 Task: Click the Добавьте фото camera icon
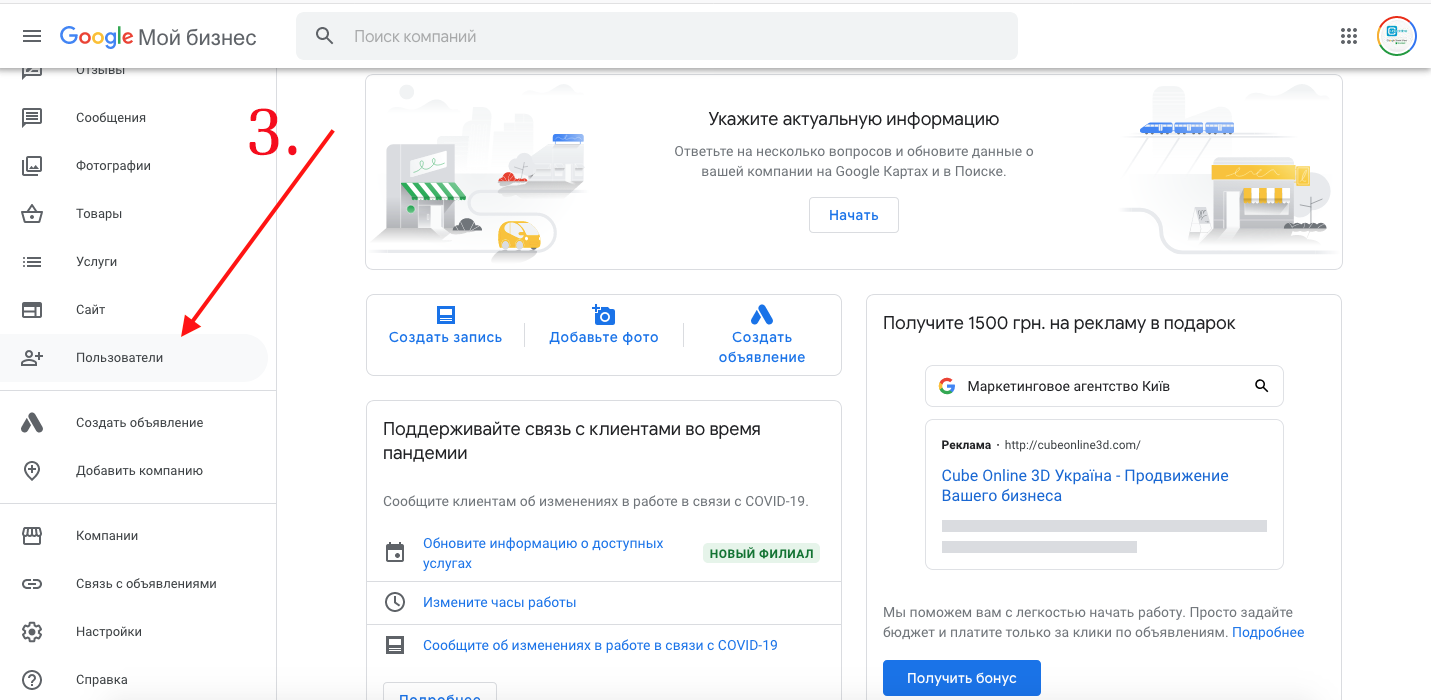click(603, 315)
